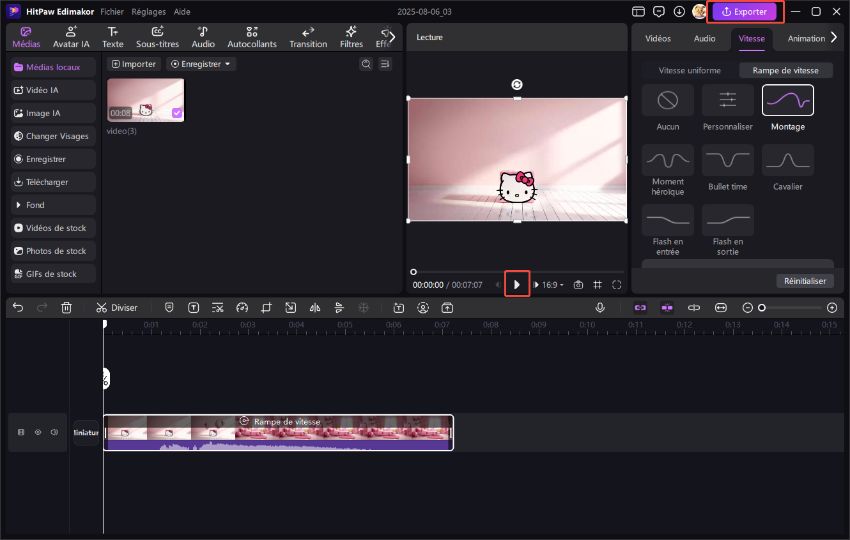Open the Enregistrer dropdown in media panel
850x540 pixels.
click(201, 64)
